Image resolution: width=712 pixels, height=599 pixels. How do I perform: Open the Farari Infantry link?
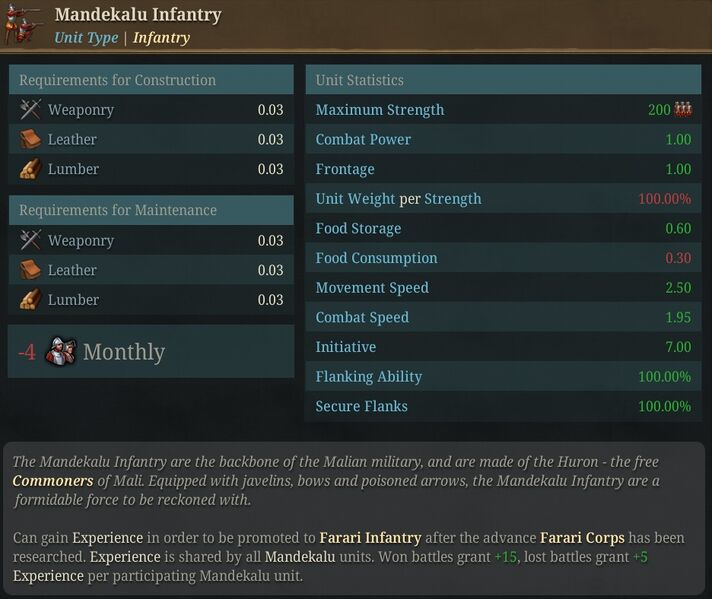coord(370,538)
